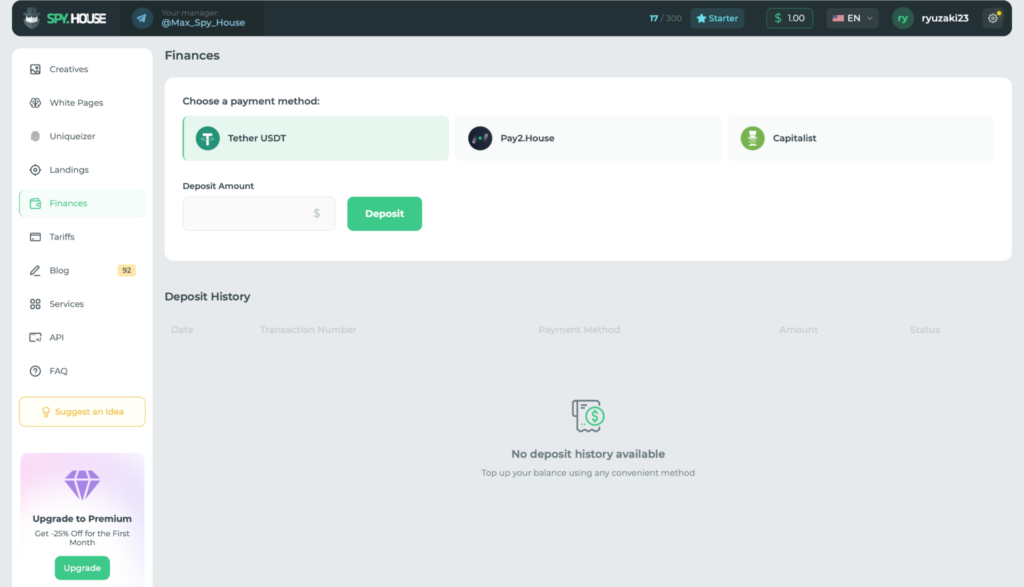Click the Pay2.House logo icon
Screen dimensions: 1024x587
coord(480,138)
